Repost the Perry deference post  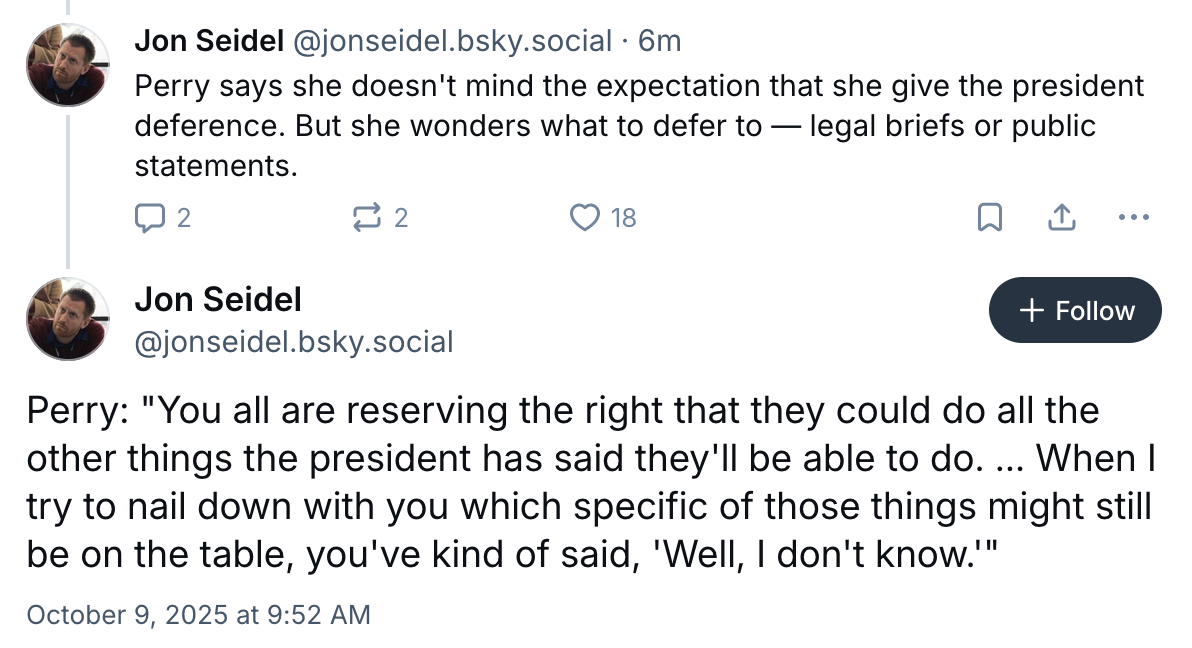(366, 217)
